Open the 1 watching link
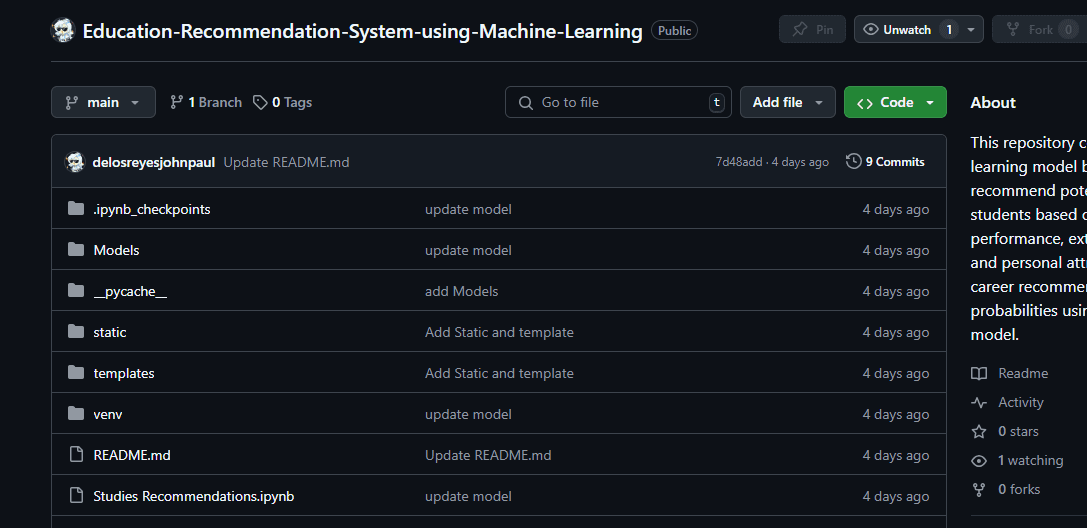This screenshot has height=528, width=1087. tap(1030, 461)
